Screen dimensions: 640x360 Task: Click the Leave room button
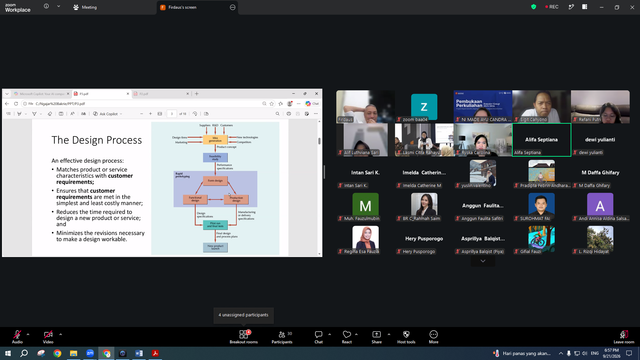click(624, 336)
